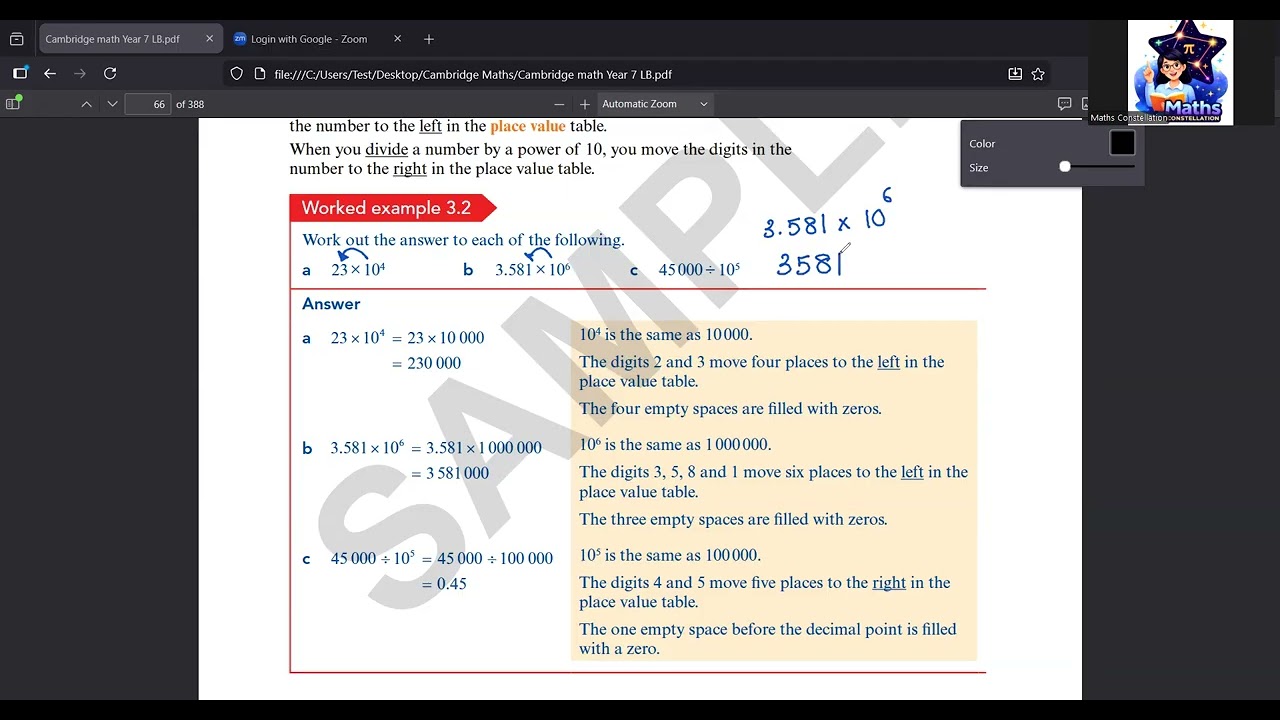Image resolution: width=1280 pixels, height=720 pixels.
Task: Click the 'Answer' heading
Action: [331, 304]
